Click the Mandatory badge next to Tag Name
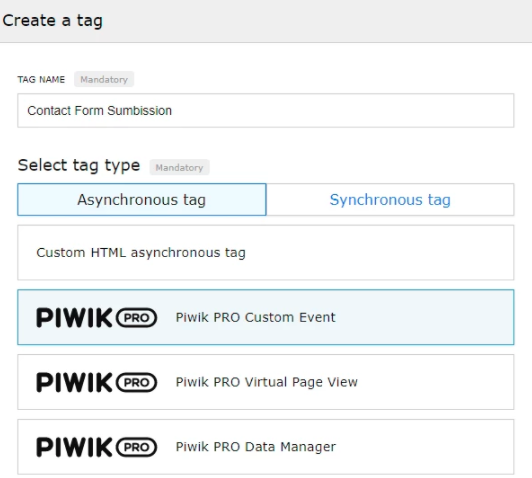Image resolution: width=532 pixels, height=478 pixels. coord(104,79)
